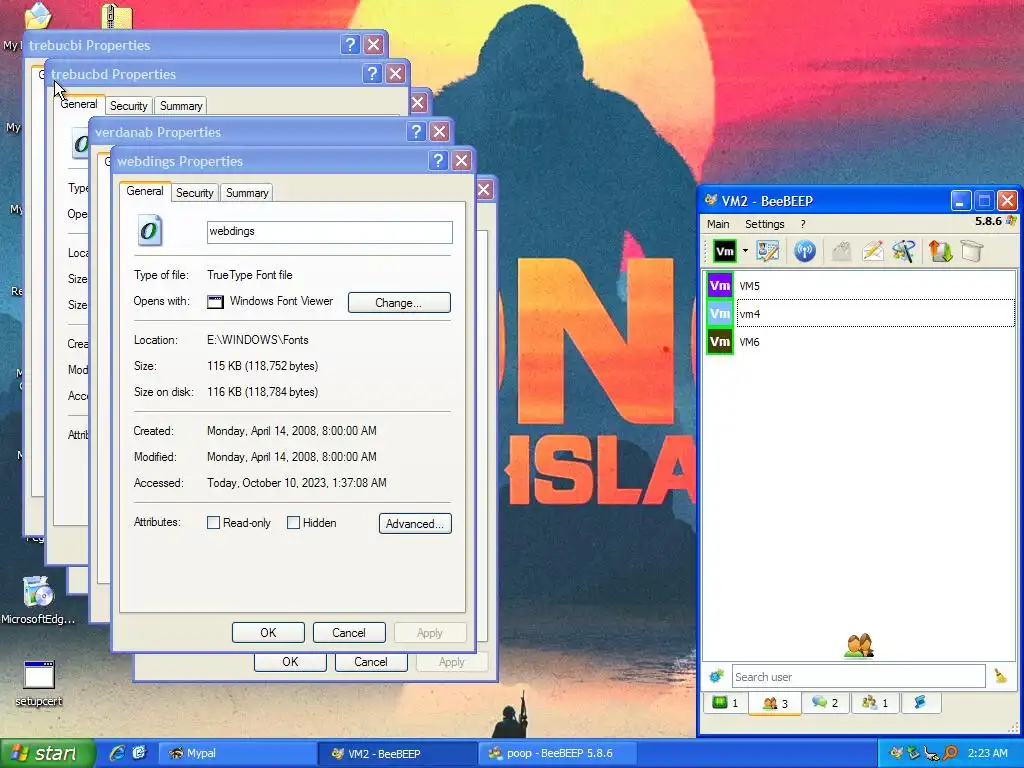This screenshot has height=768, width=1024.
Task: Switch to Summary tab in webdings Properties
Action: tap(247, 193)
